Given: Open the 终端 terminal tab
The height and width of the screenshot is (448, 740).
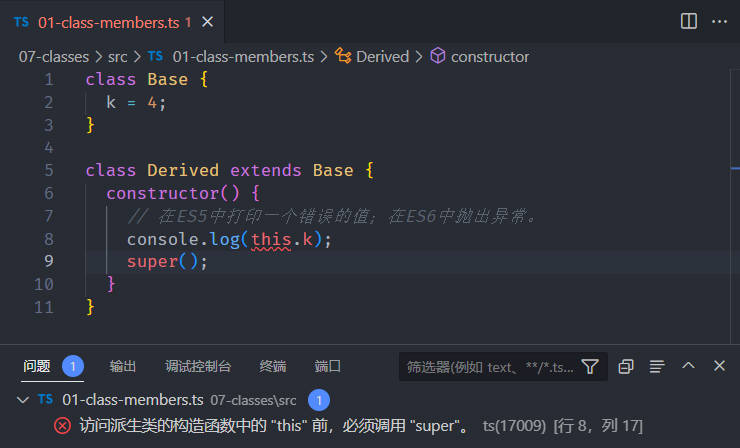Looking at the screenshot, I should click(x=272, y=366).
